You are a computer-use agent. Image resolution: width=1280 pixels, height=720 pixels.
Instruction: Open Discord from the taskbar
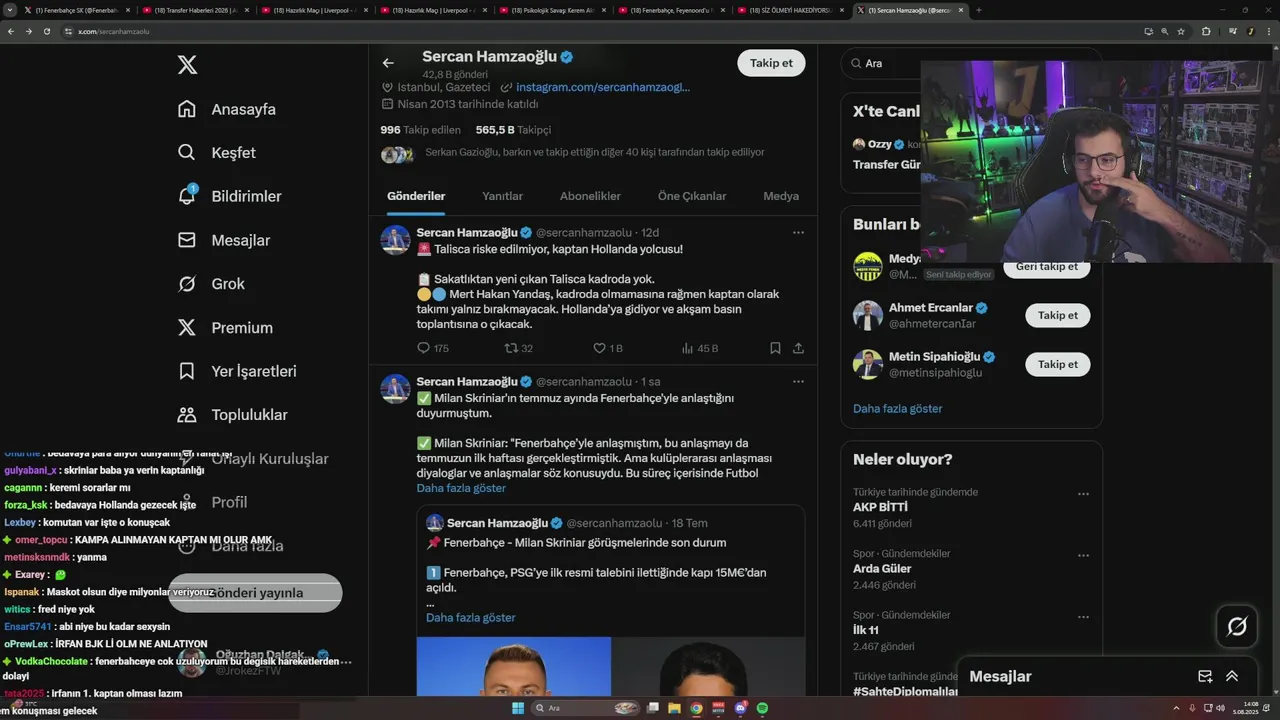740,708
